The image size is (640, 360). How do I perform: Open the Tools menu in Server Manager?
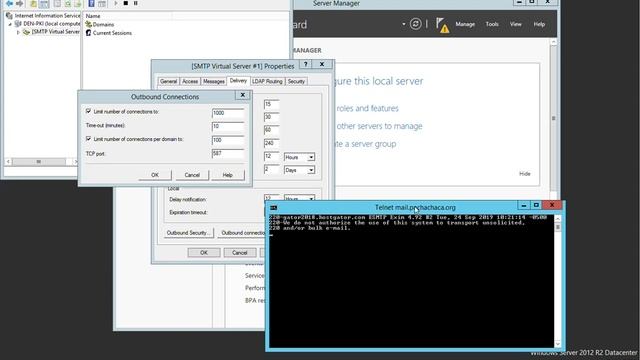tap(492, 24)
